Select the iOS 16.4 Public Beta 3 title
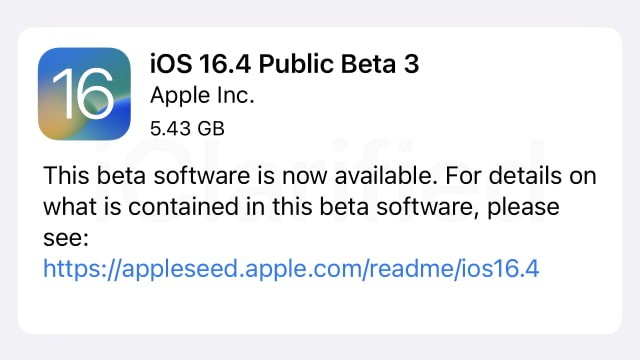Viewport: 640px width, 360px height. 284,64
